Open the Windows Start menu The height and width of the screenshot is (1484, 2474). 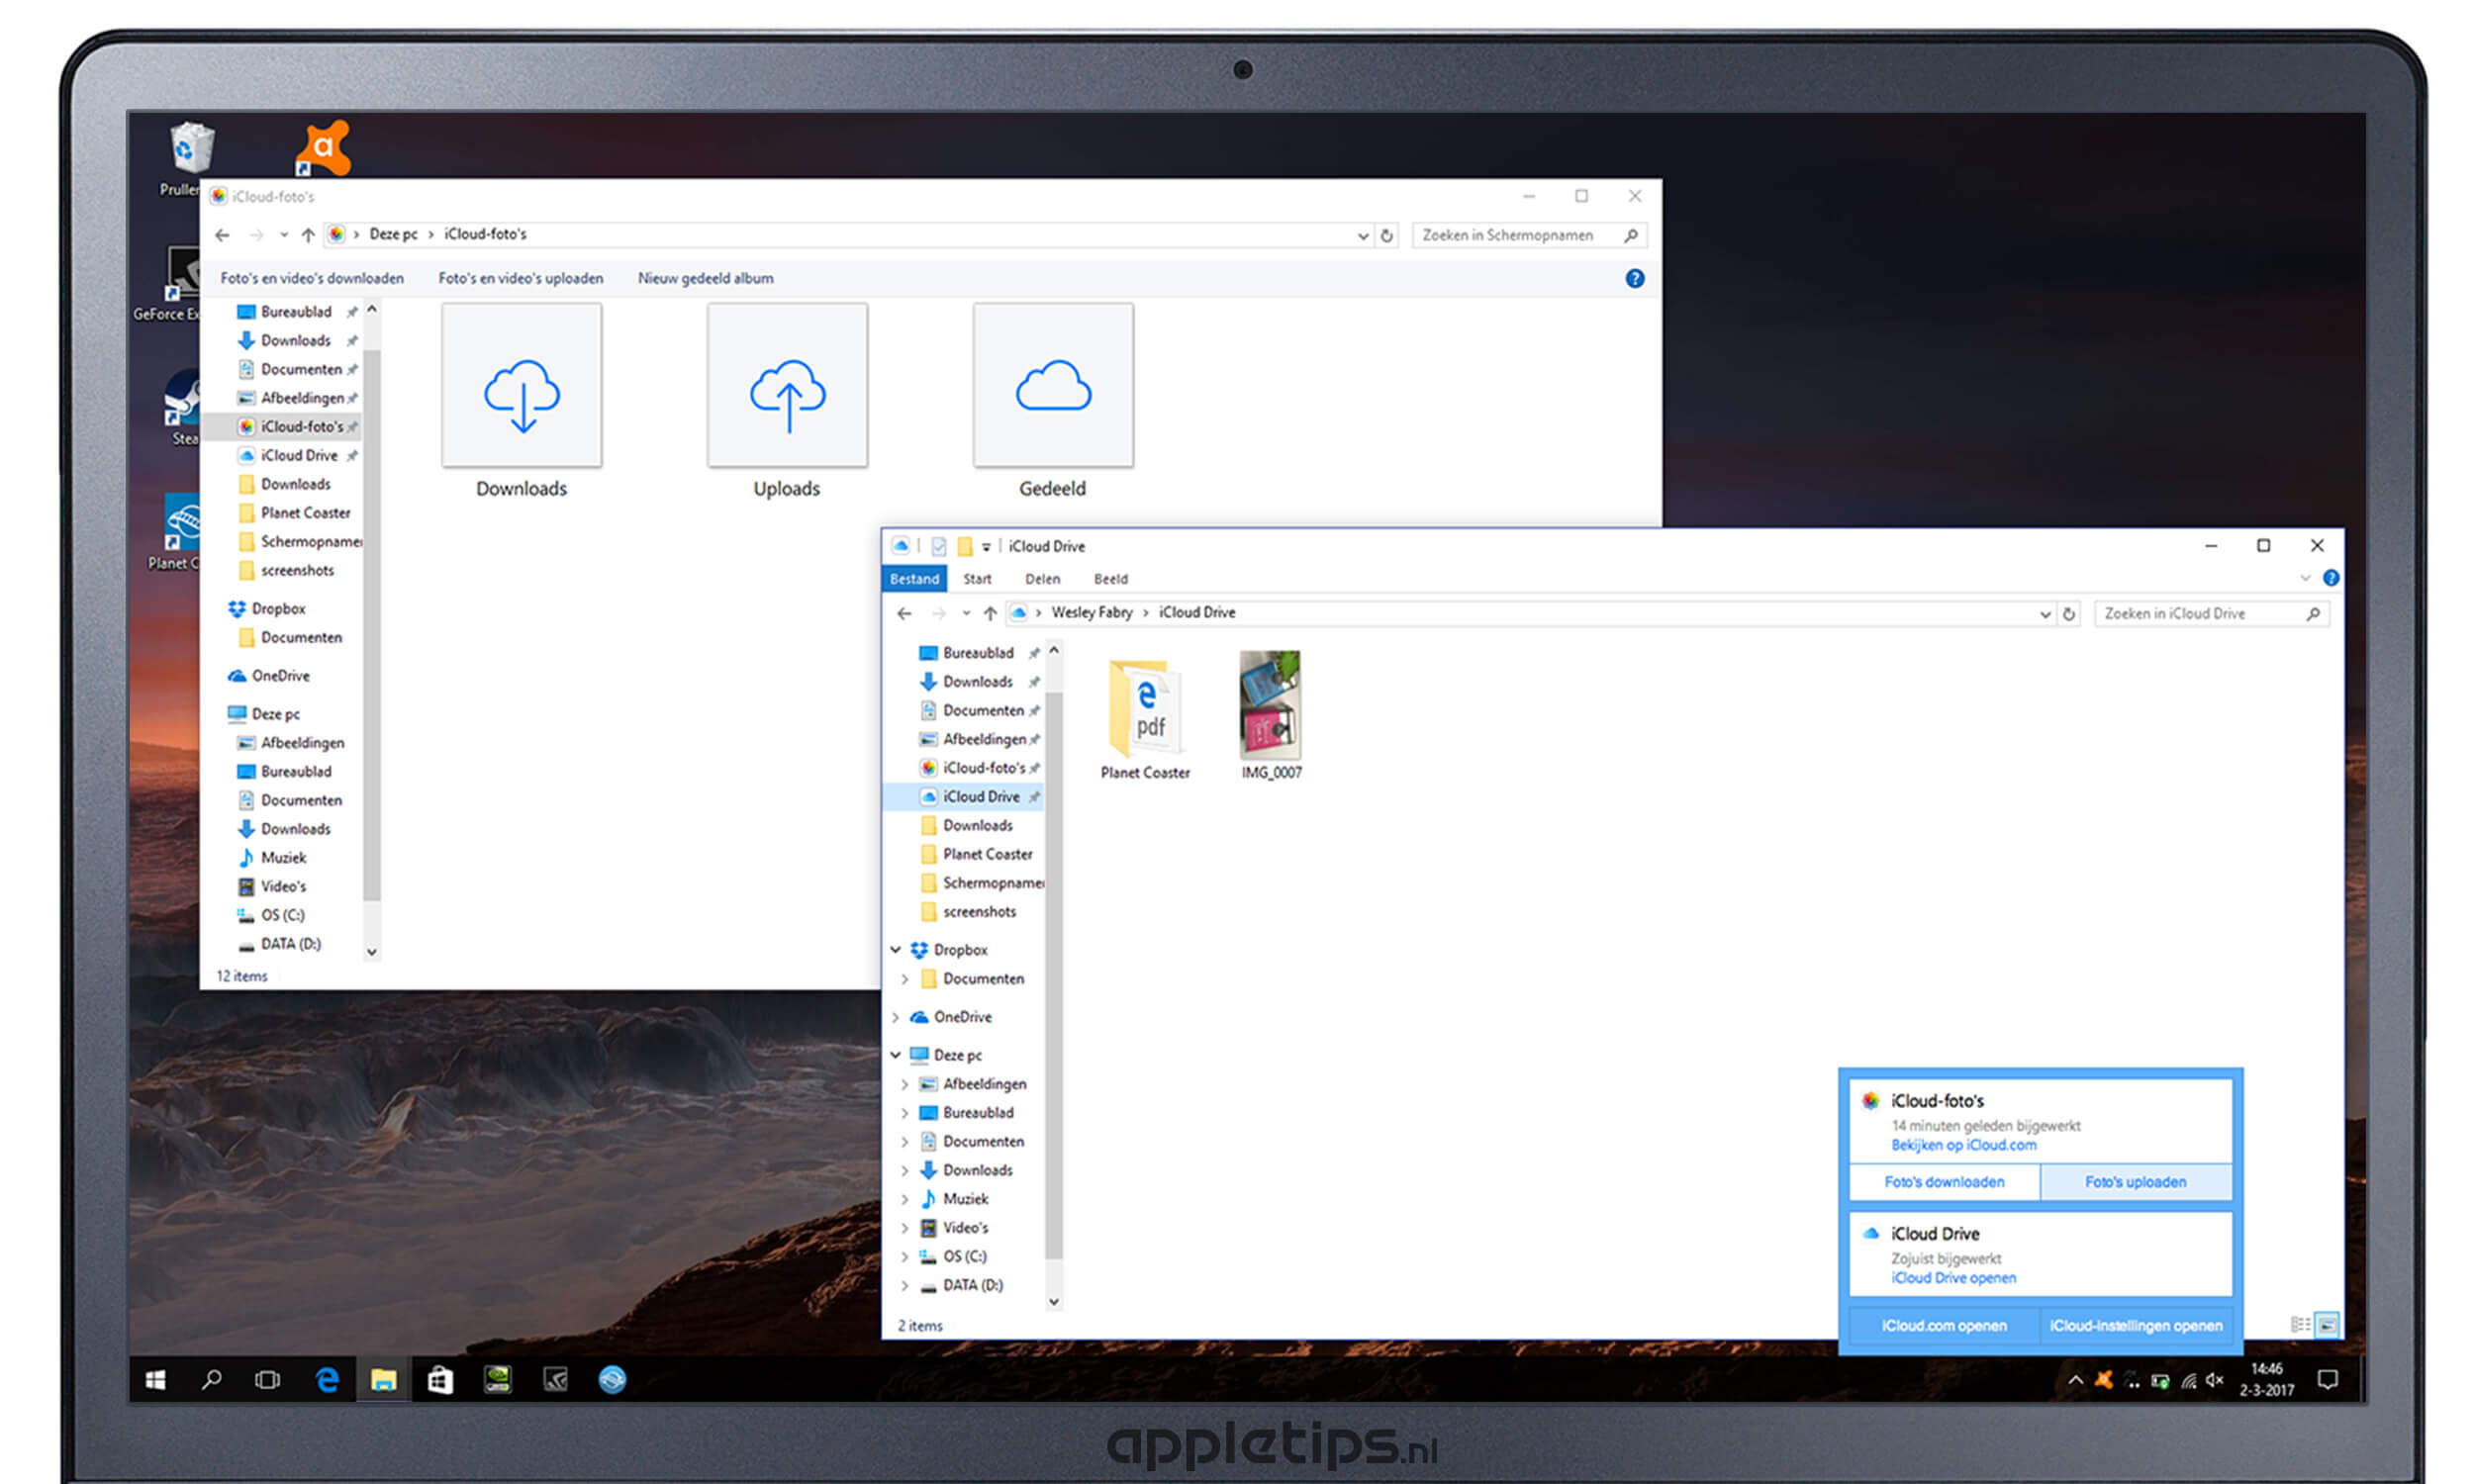155,1380
